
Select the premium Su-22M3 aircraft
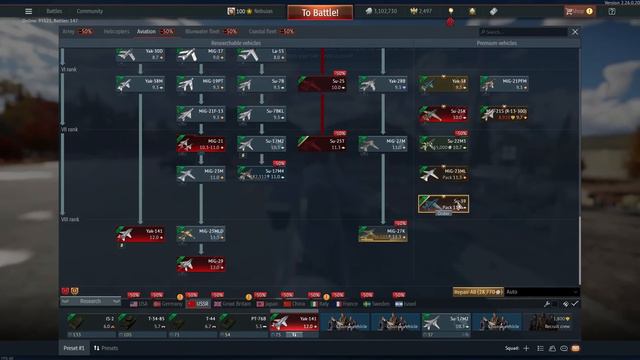pos(443,144)
